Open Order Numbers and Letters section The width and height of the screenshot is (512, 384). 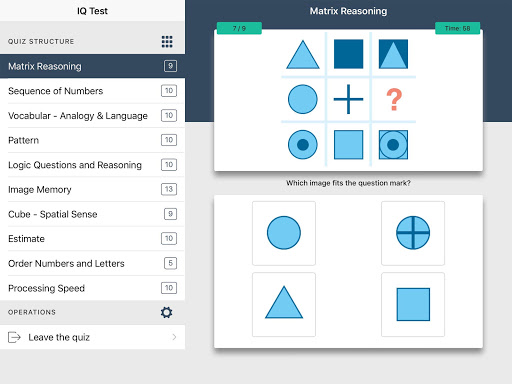point(92,263)
